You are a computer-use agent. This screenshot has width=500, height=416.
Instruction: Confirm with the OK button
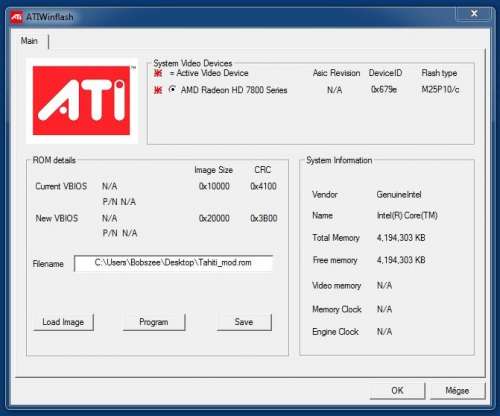397,390
